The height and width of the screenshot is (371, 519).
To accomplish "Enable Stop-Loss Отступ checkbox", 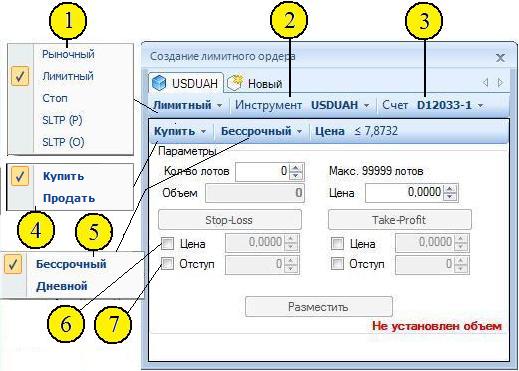I will pyautogui.click(x=167, y=264).
